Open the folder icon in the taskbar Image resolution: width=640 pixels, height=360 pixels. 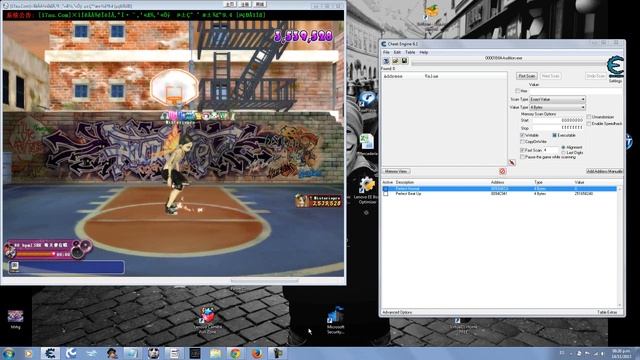point(215,353)
